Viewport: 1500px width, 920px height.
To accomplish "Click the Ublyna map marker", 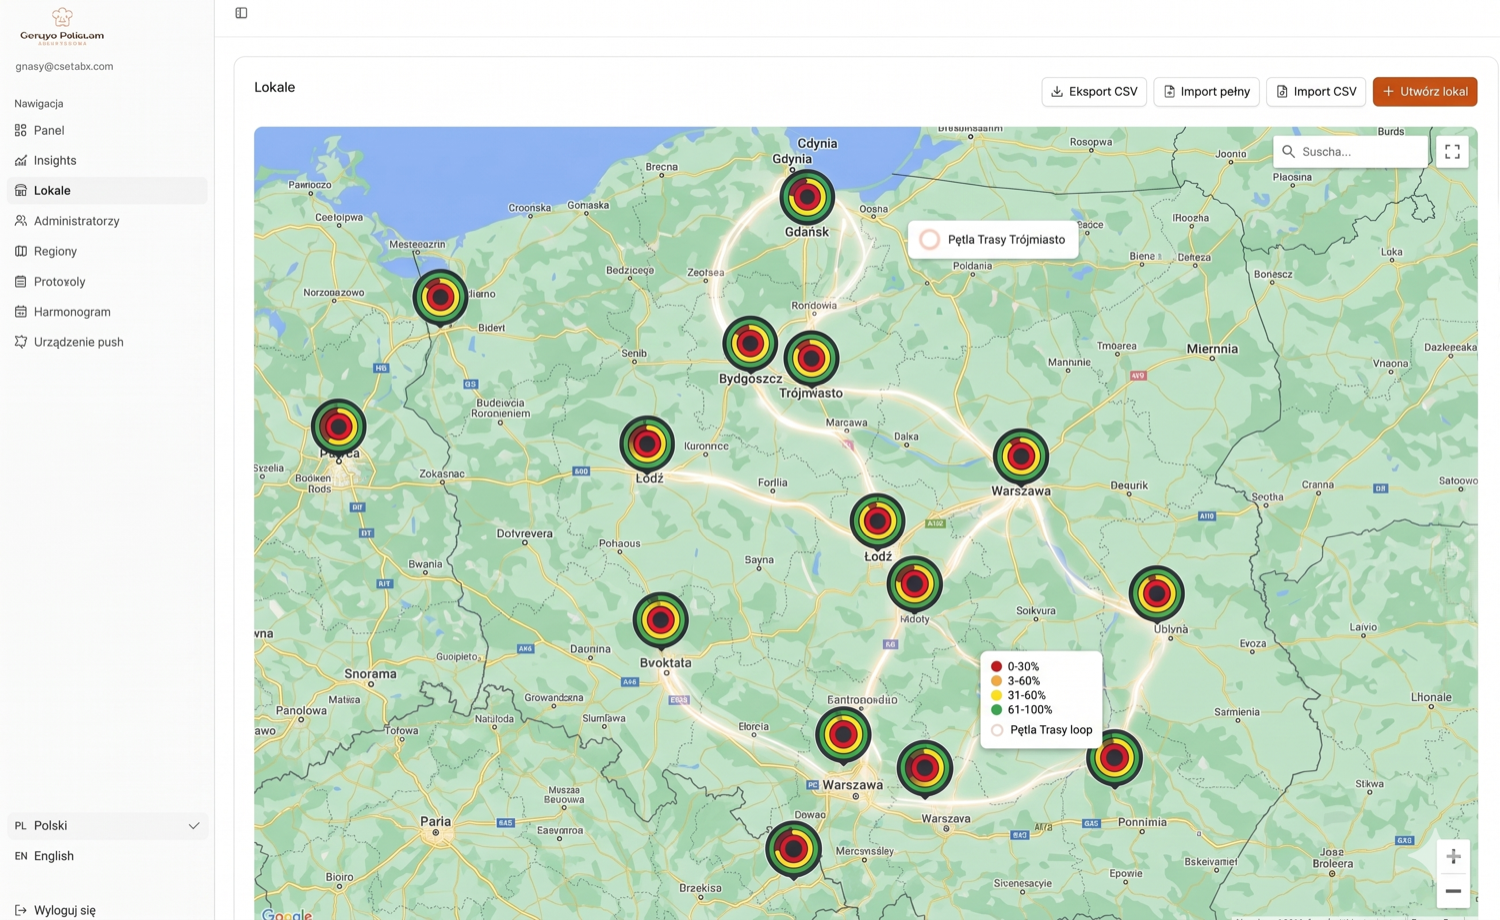I will coord(1157,594).
